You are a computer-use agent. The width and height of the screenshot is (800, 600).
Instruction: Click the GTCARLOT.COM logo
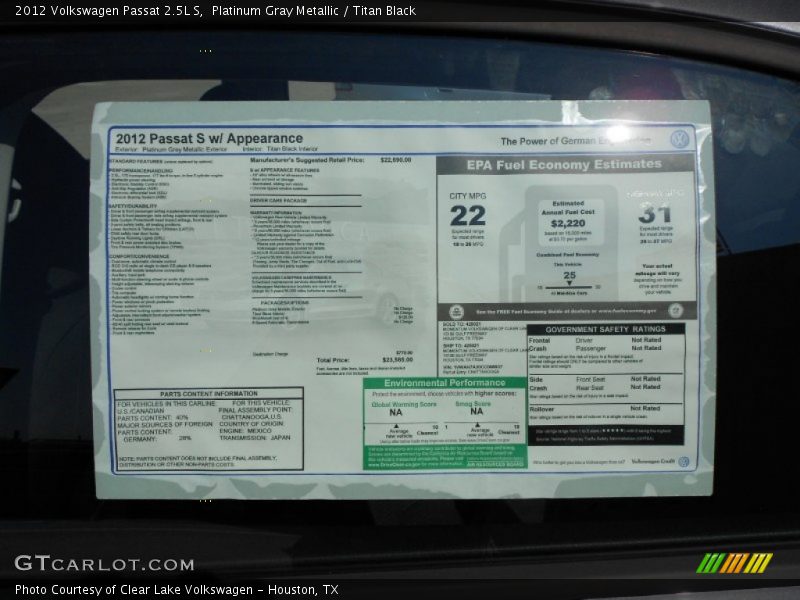tap(105, 564)
